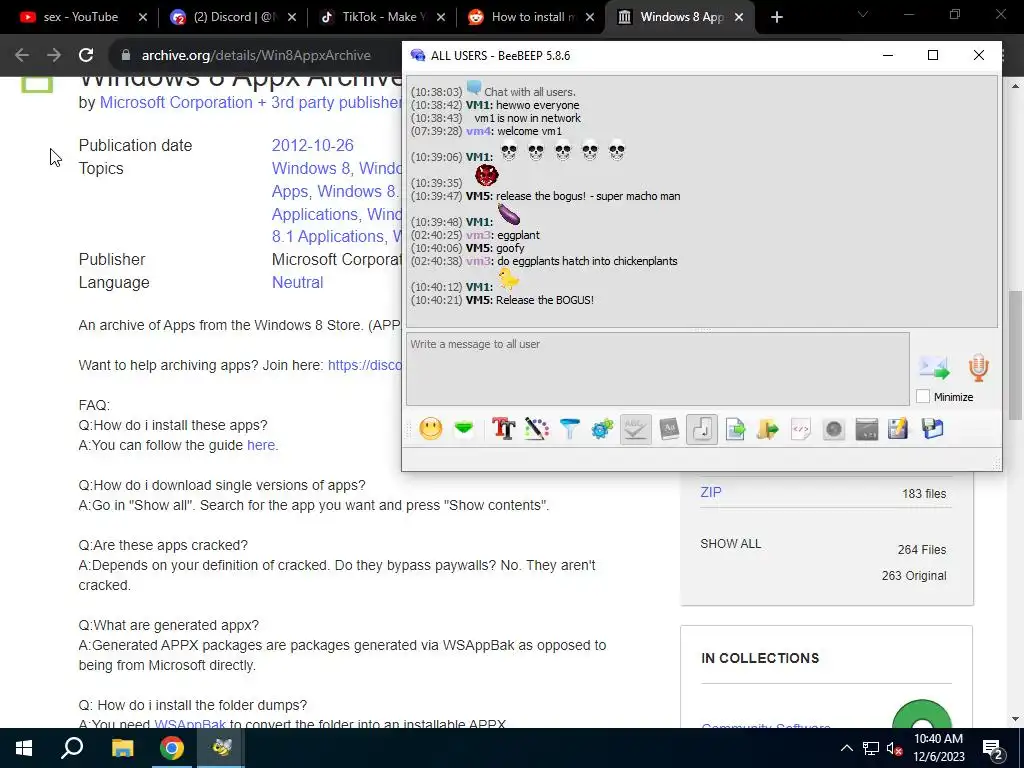The width and height of the screenshot is (1024, 768).
Task: Click the floppy disk with pencil icon
Action: click(899, 429)
